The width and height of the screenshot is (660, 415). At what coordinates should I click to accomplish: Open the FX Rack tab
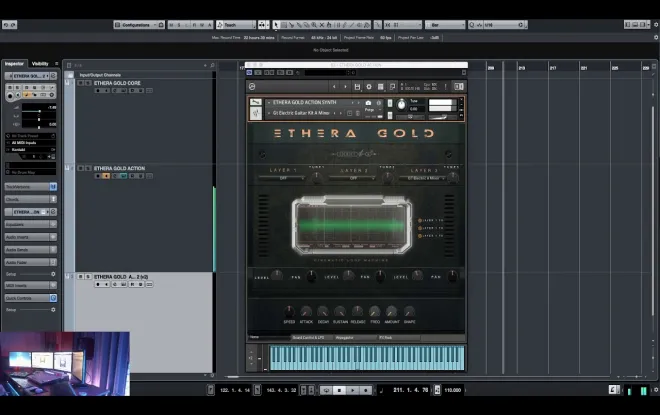398,338
